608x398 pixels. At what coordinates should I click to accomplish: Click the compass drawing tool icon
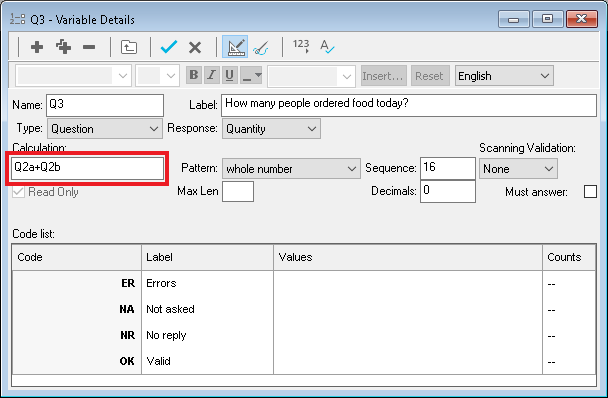click(261, 47)
